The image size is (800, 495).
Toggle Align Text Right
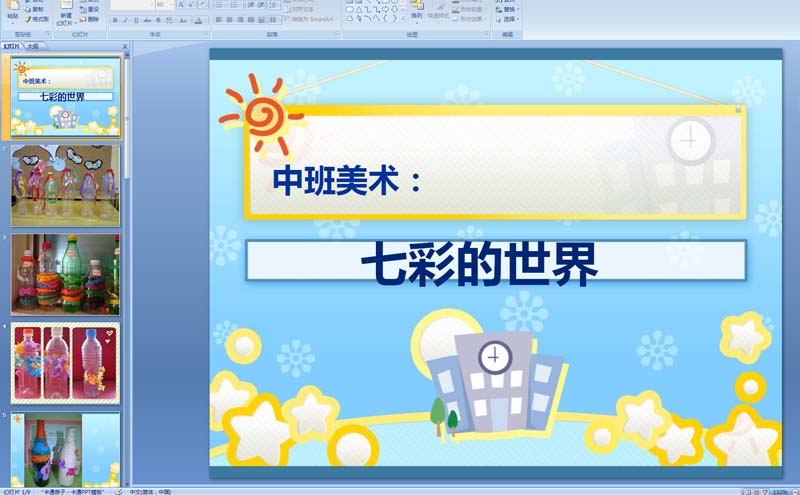pyautogui.click(x=240, y=19)
